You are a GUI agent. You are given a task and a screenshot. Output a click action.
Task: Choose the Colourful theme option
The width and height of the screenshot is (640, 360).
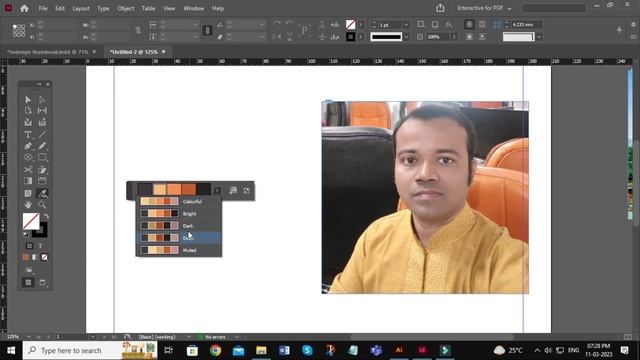(179, 202)
